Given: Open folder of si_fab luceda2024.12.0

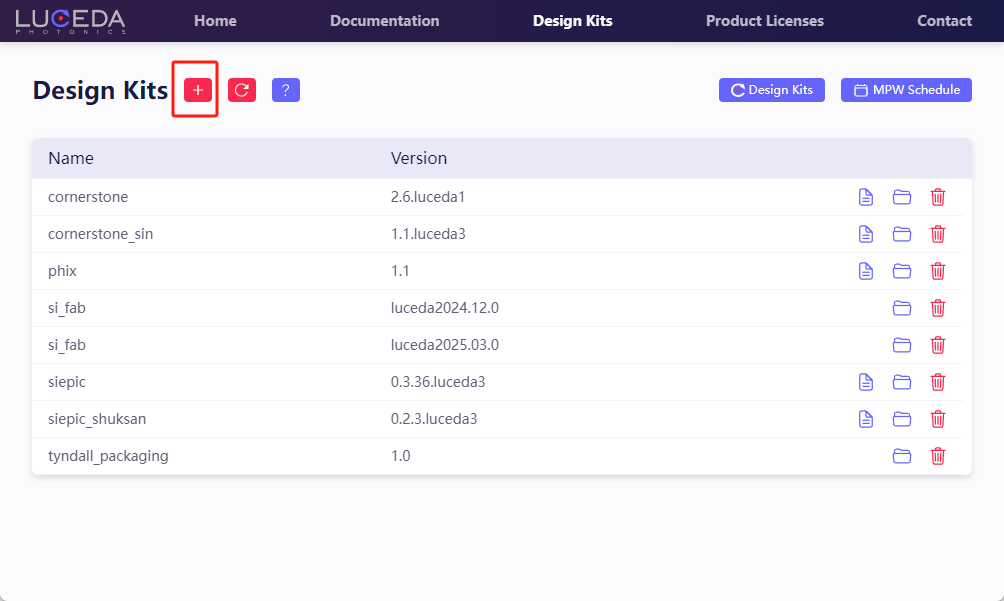Looking at the screenshot, I should coord(902,309).
